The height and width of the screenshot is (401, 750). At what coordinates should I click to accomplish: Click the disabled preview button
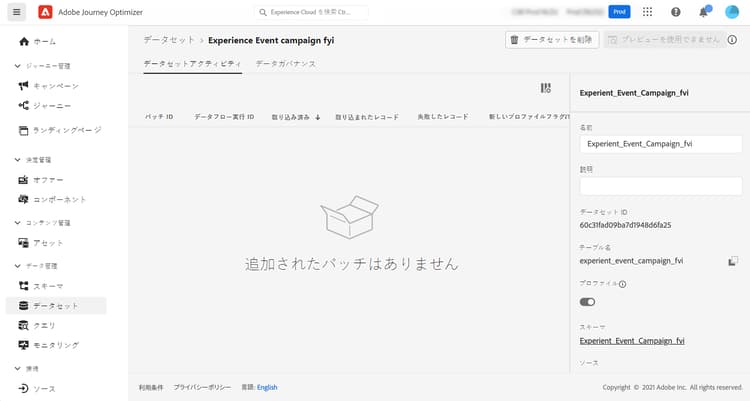click(664, 40)
